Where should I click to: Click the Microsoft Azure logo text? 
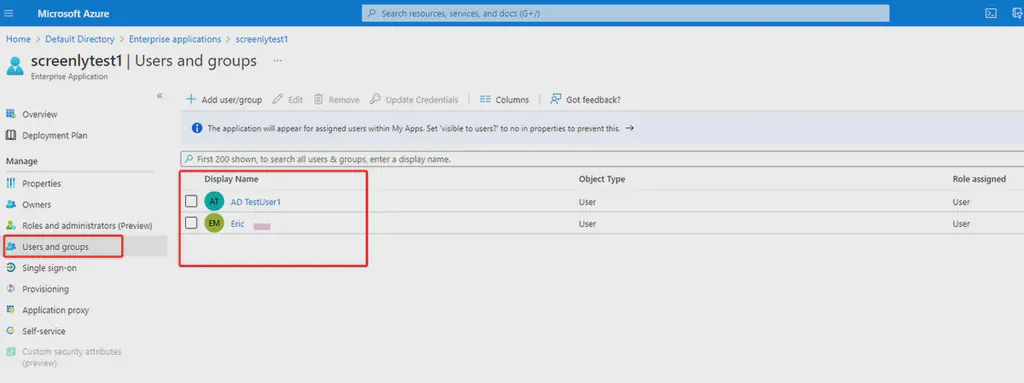(x=73, y=13)
